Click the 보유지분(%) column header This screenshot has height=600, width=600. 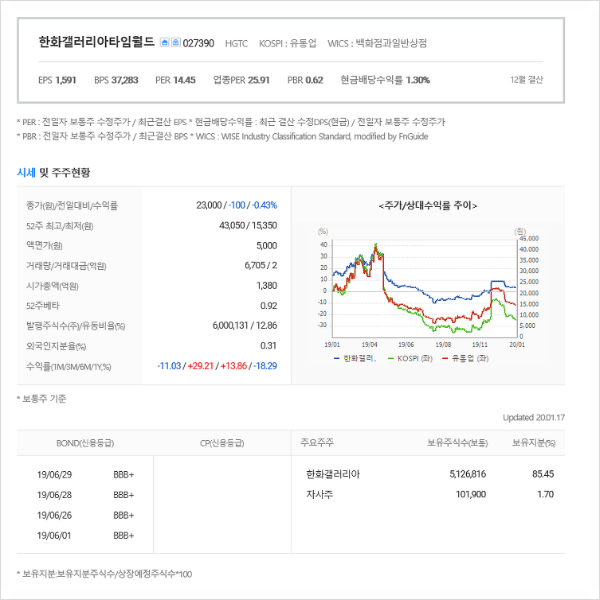(534, 443)
